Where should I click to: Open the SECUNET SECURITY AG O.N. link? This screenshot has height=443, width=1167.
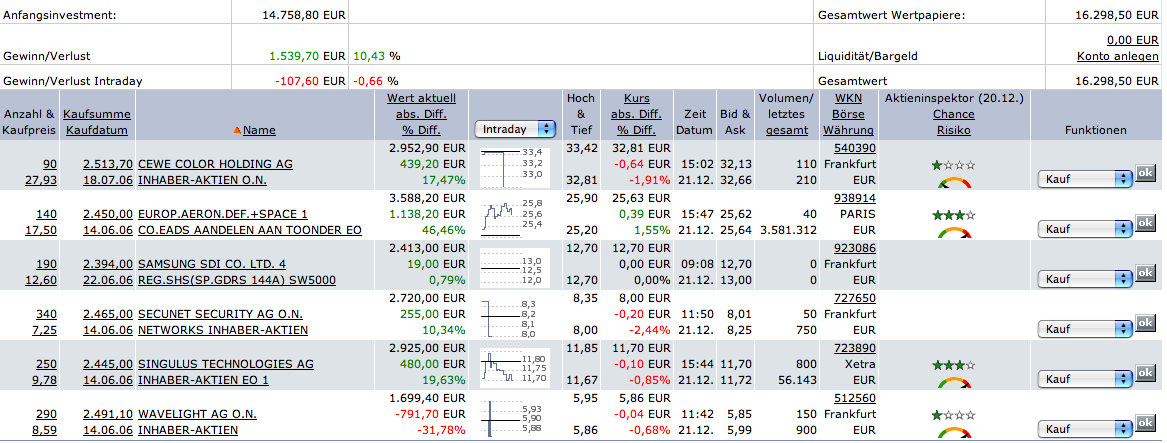(x=223, y=314)
